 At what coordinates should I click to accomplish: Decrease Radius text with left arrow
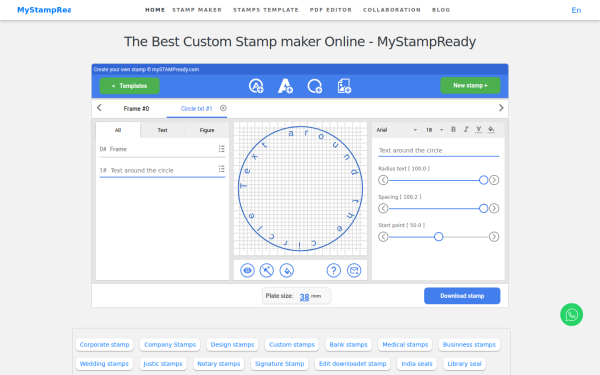pyautogui.click(x=383, y=180)
